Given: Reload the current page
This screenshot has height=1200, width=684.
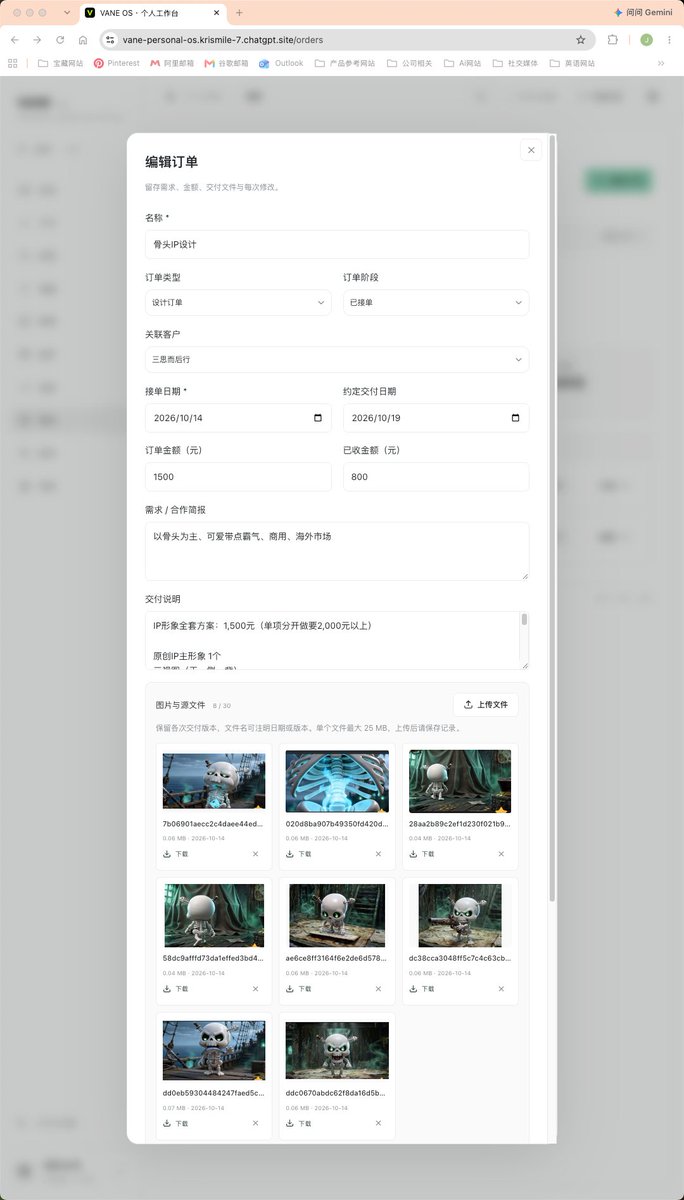Looking at the screenshot, I should pos(60,39).
